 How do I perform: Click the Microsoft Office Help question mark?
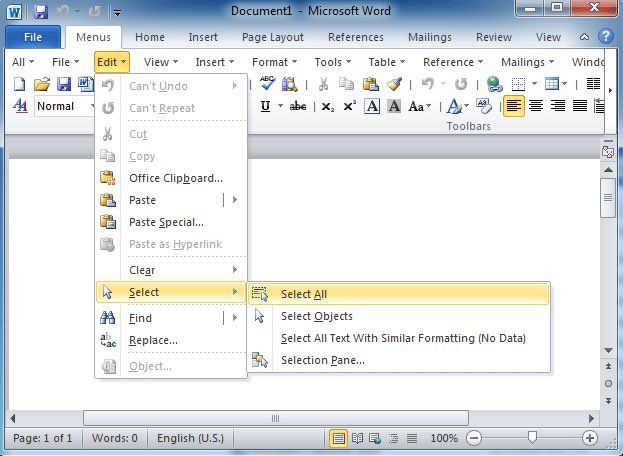605,37
